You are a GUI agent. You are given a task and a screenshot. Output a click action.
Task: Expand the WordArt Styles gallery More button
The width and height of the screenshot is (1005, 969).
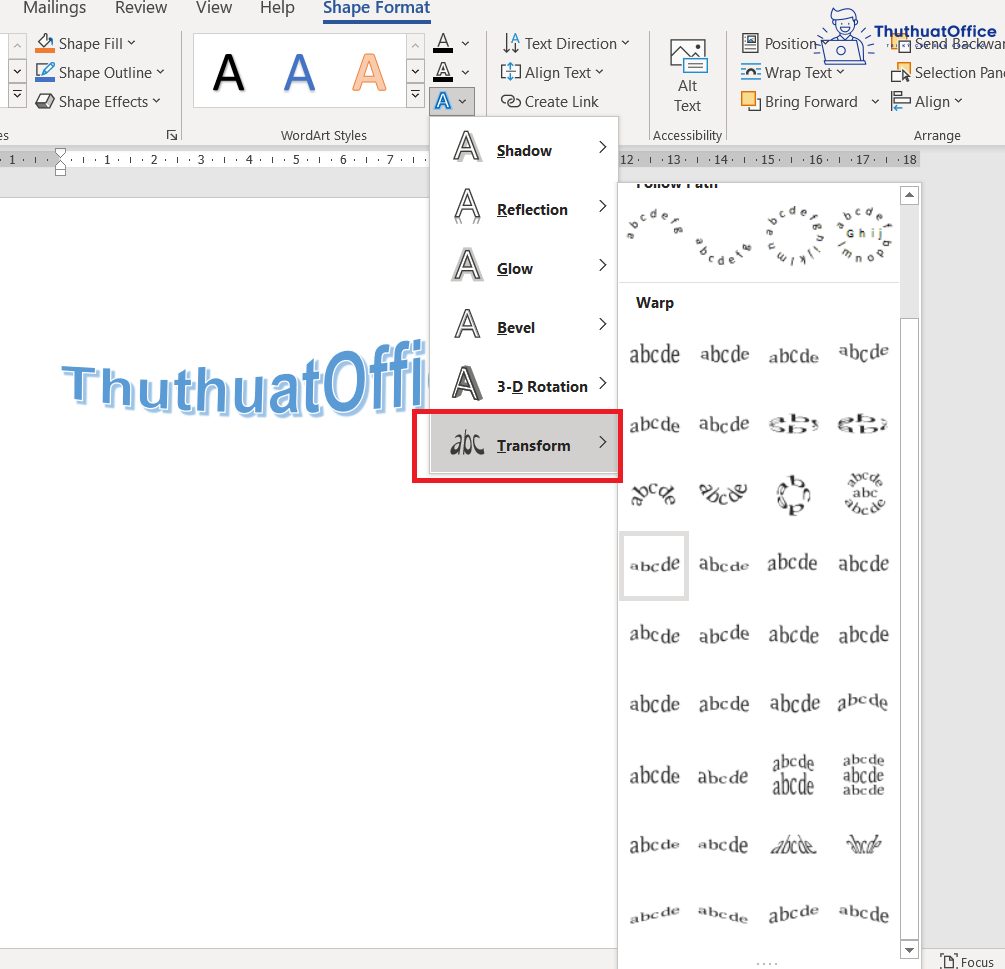coord(415,95)
